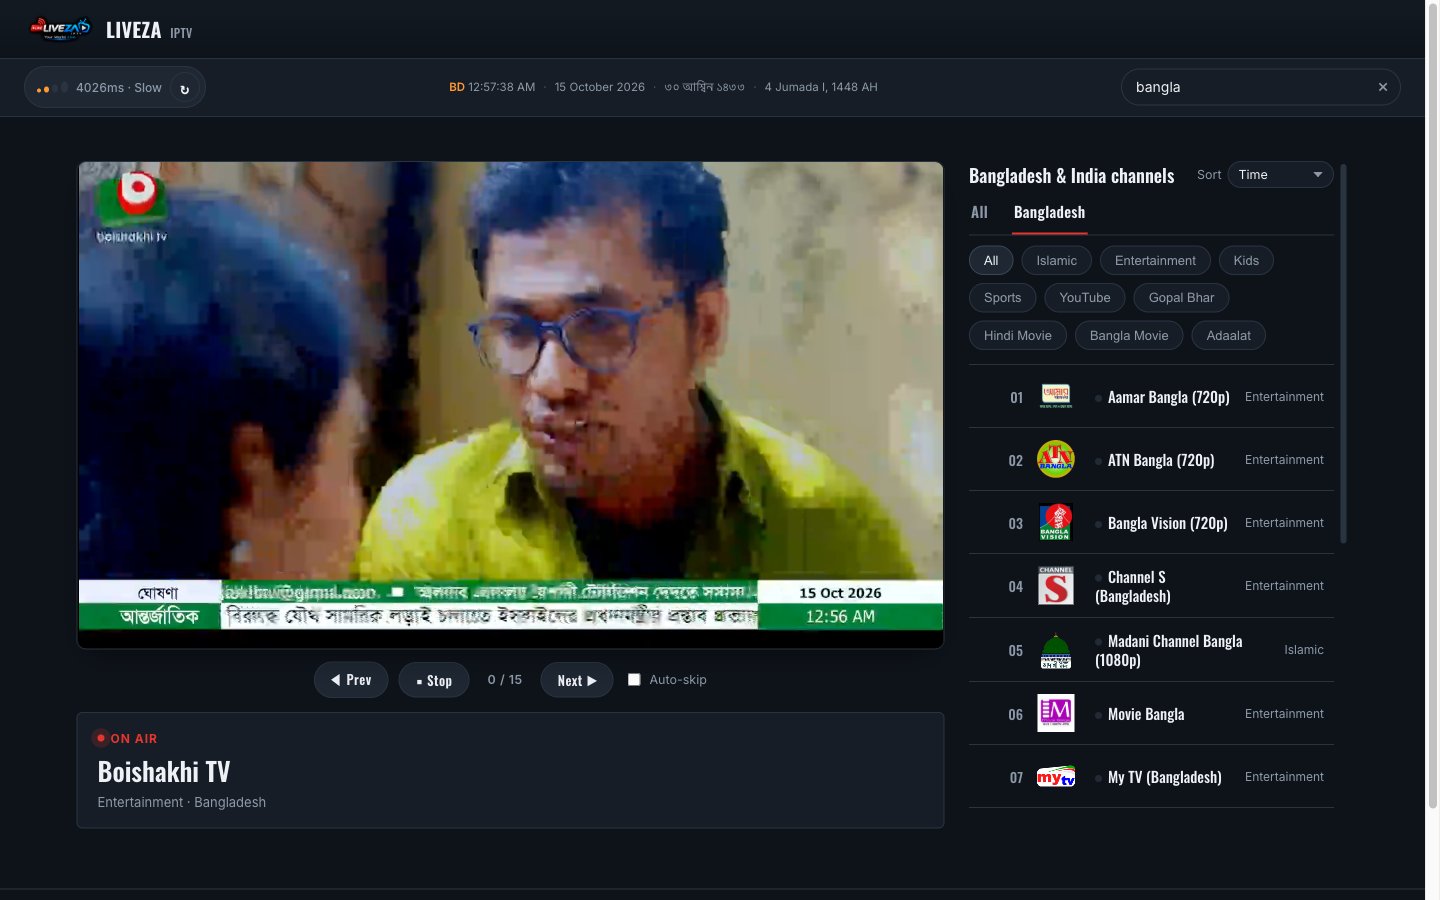1440x900 pixels.
Task: Filter by Adaalat category
Action: 1229,336
